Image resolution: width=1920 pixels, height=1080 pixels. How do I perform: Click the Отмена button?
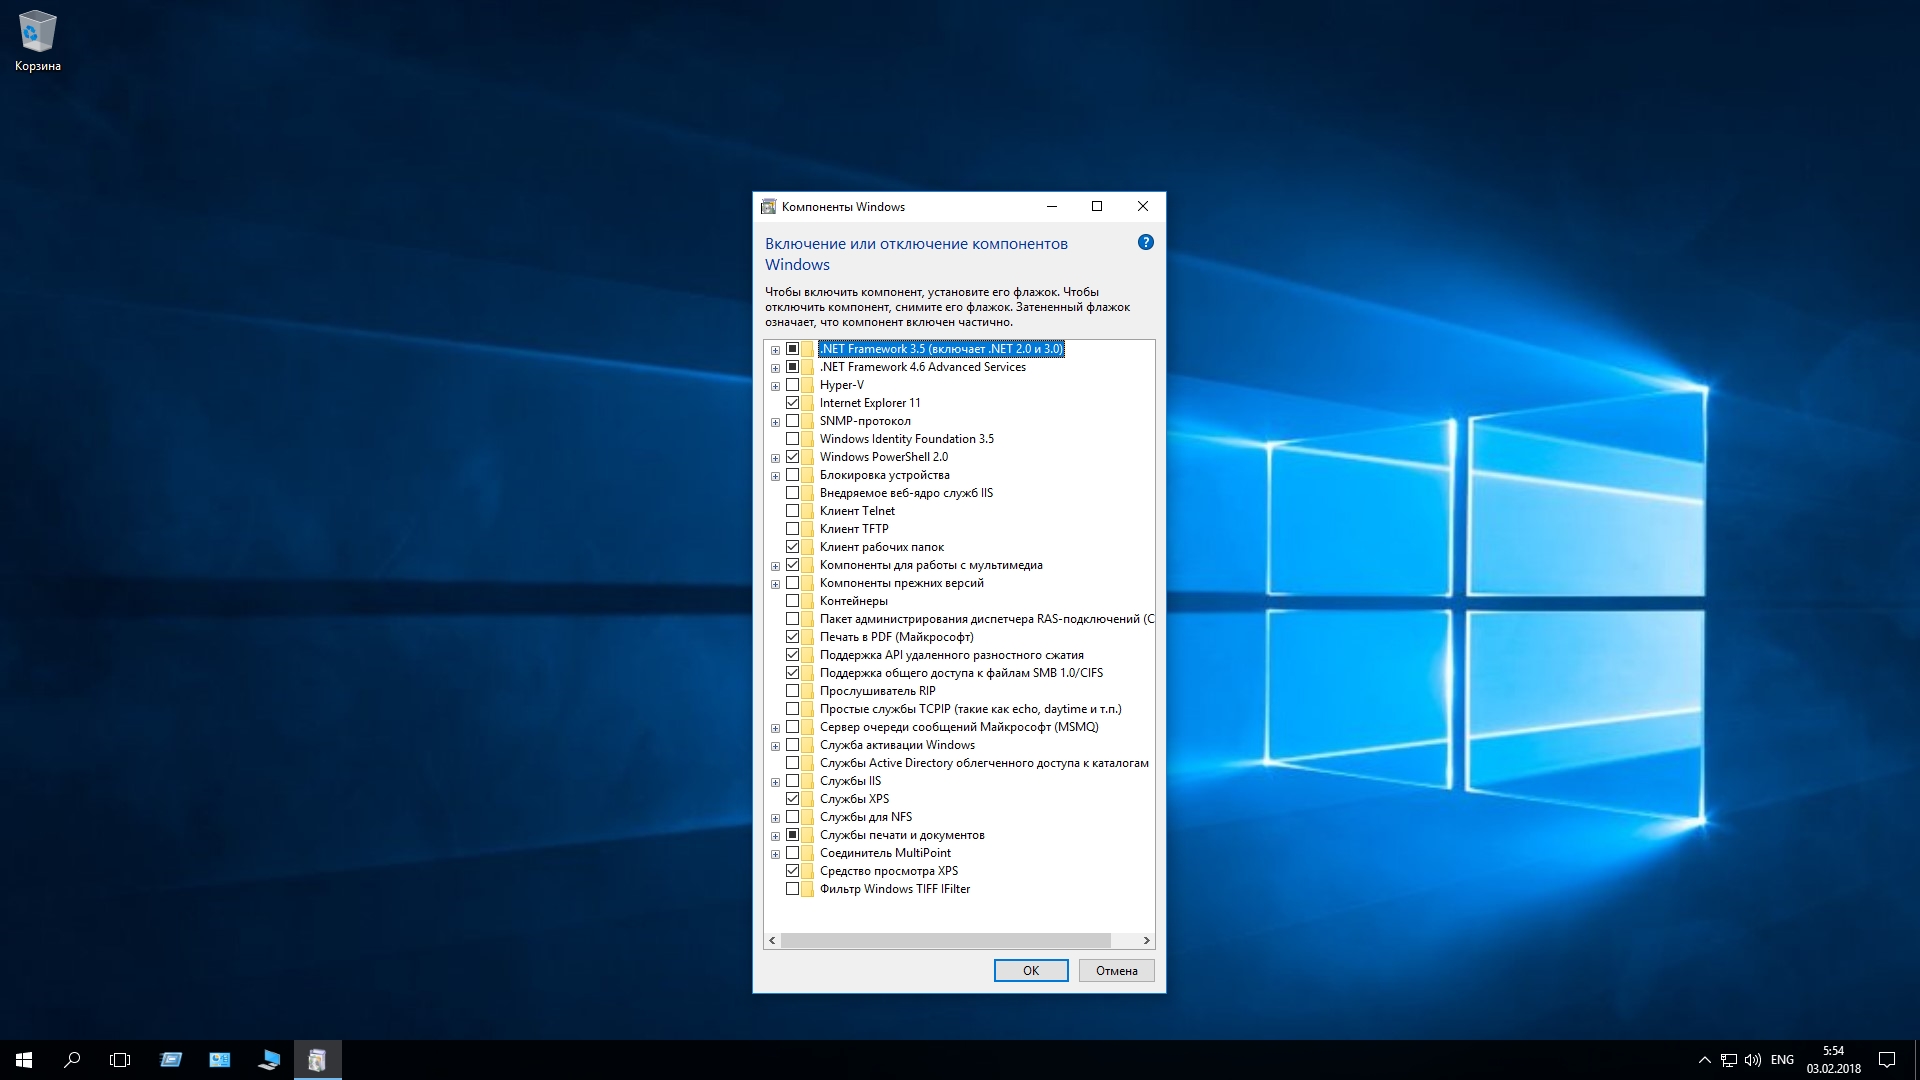(1116, 971)
